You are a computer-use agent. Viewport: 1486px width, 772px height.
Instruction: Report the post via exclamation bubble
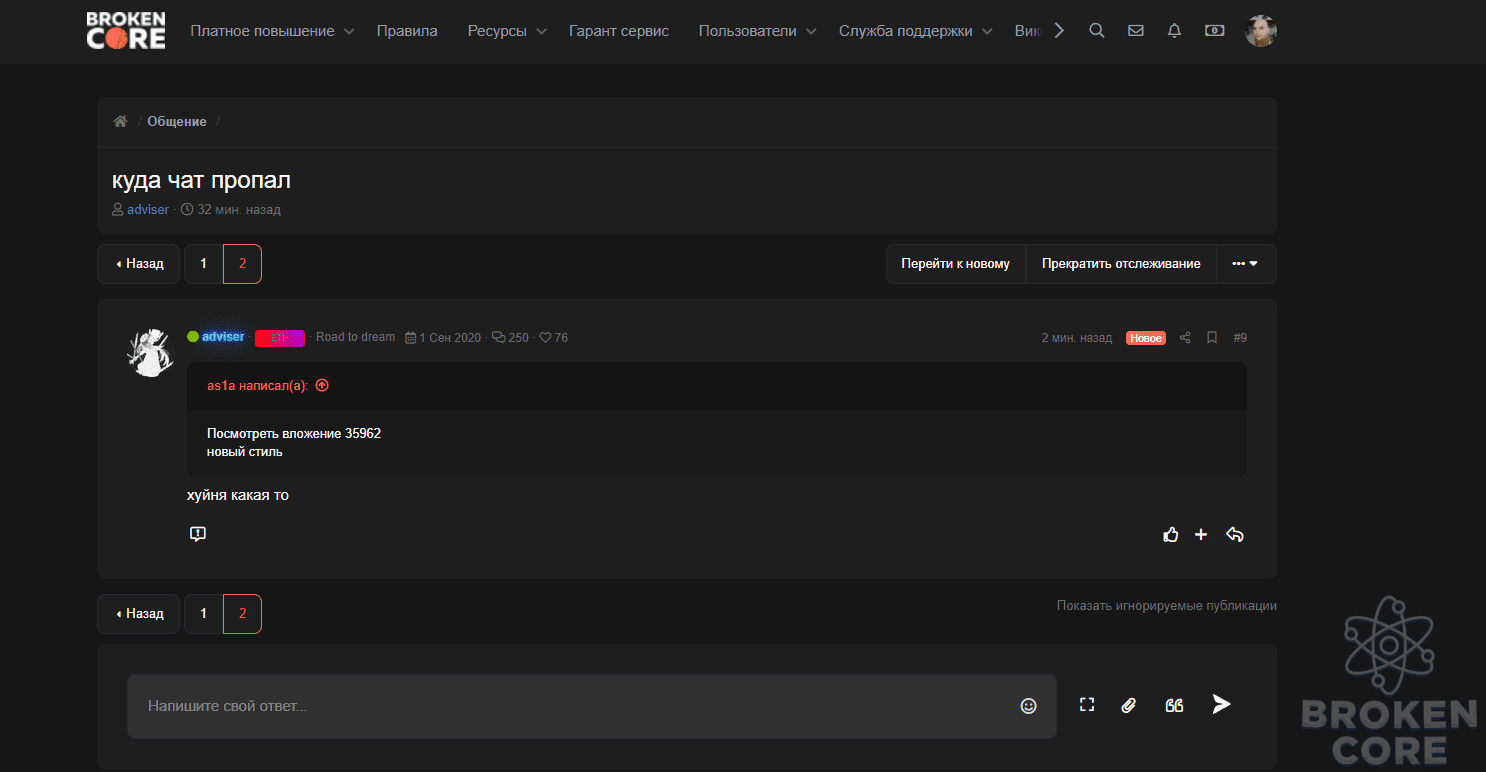198,534
